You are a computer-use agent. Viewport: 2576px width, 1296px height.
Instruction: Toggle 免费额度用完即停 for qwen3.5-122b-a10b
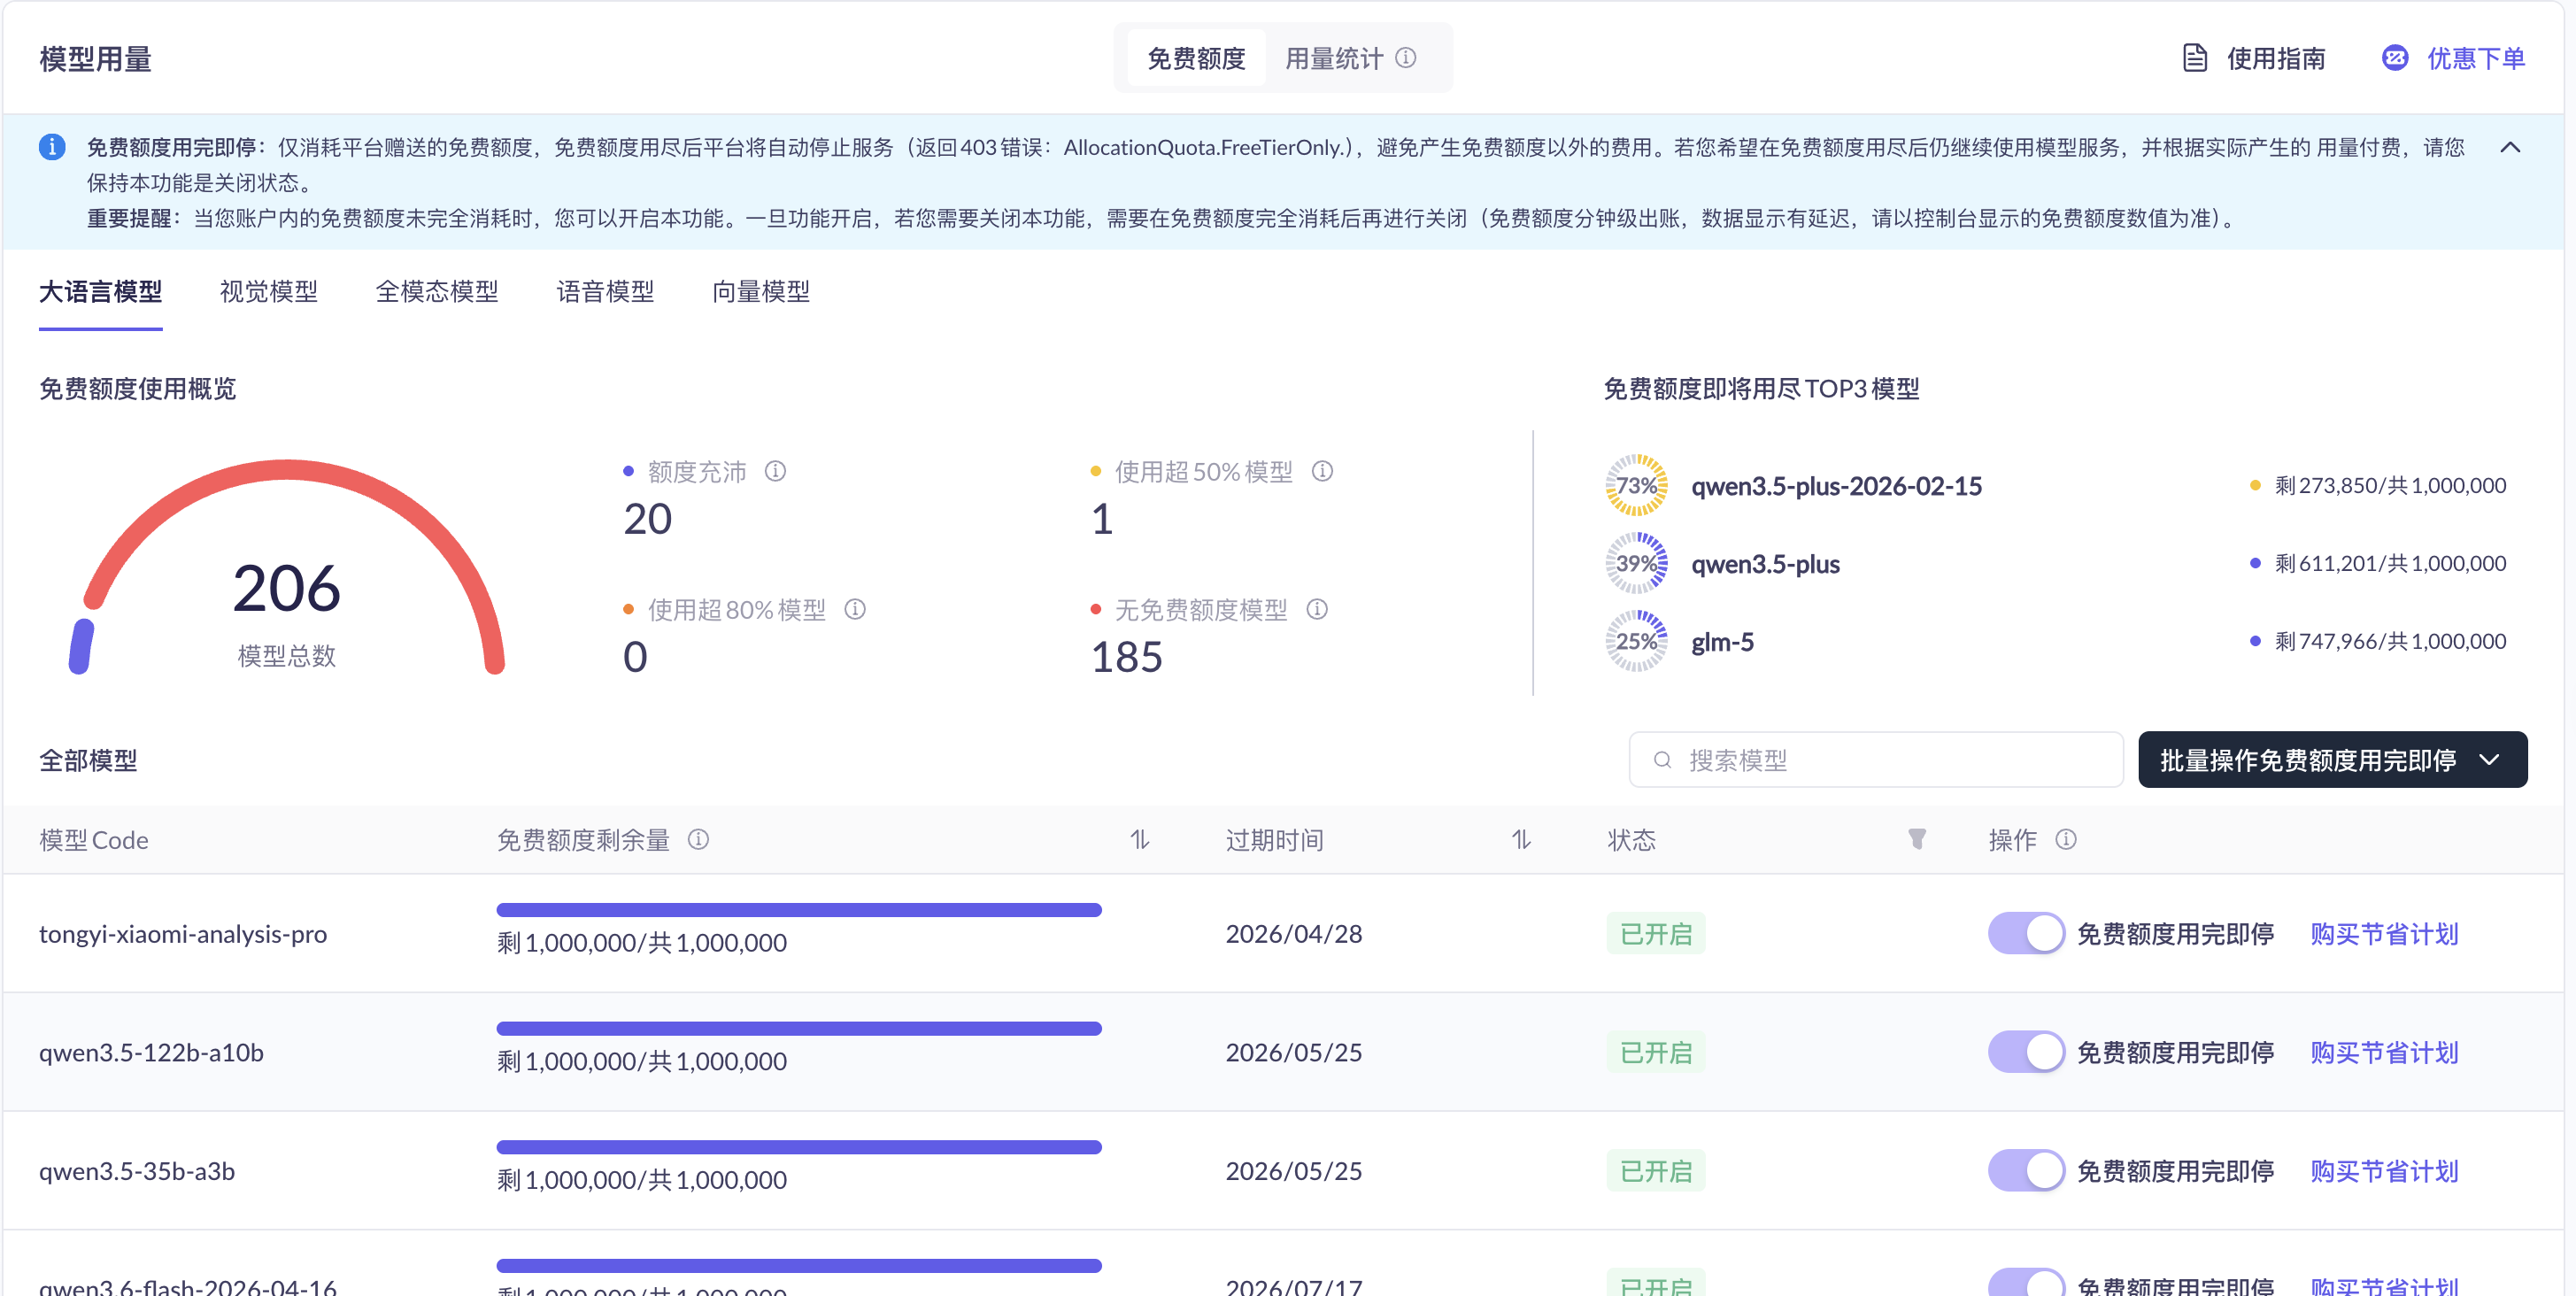click(x=2026, y=1052)
